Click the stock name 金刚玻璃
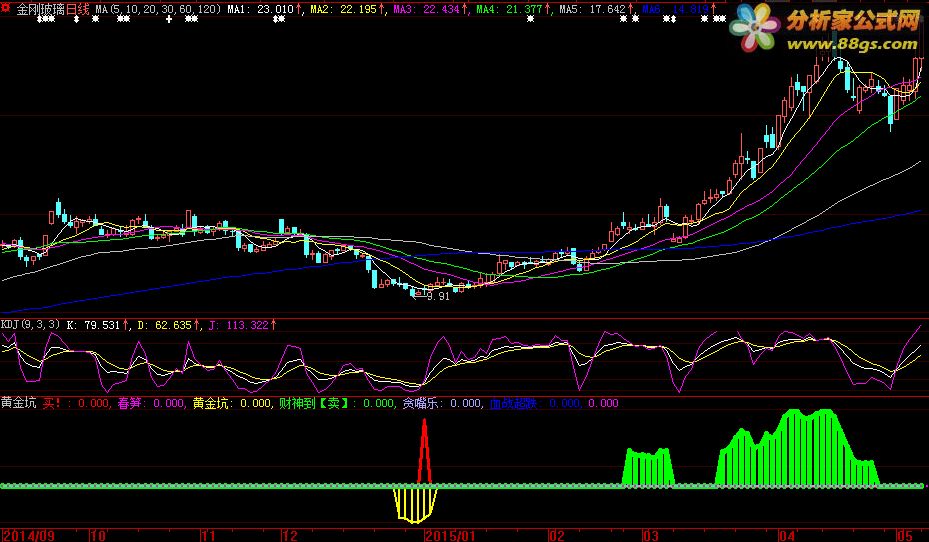This screenshot has width=929, height=542. coord(40,9)
